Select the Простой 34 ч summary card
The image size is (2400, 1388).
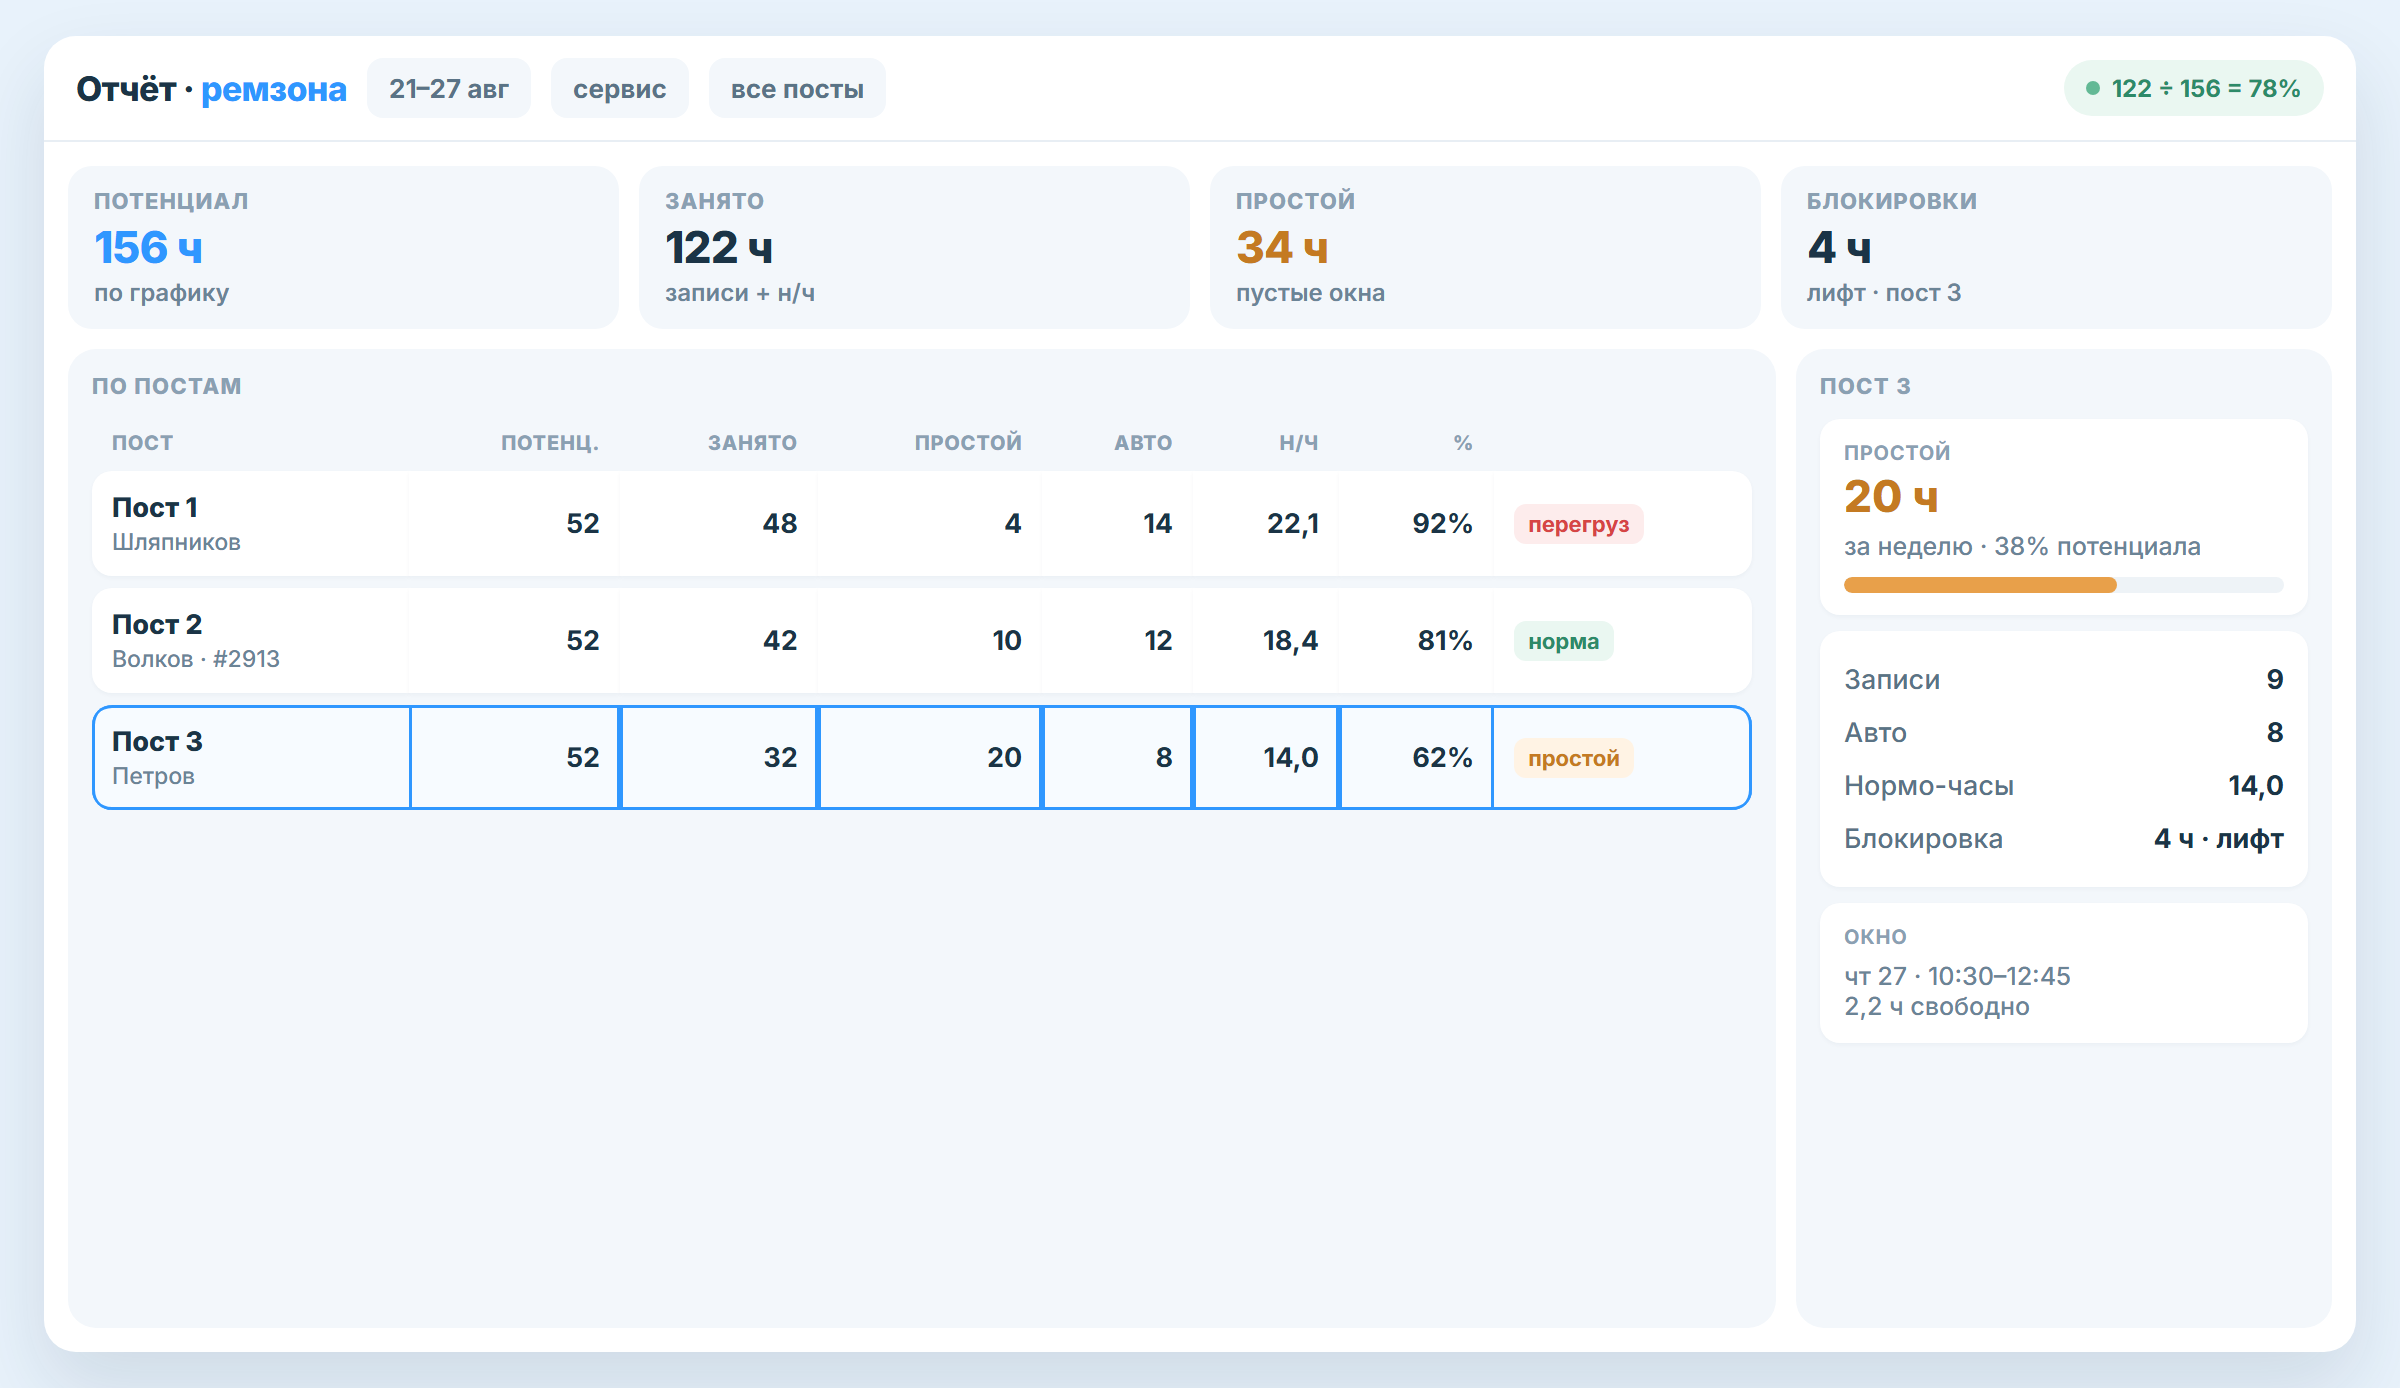click(1485, 247)
